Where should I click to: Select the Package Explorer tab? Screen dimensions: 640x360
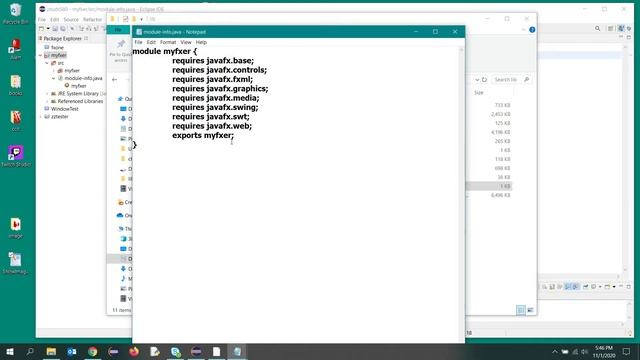(62, 38)
